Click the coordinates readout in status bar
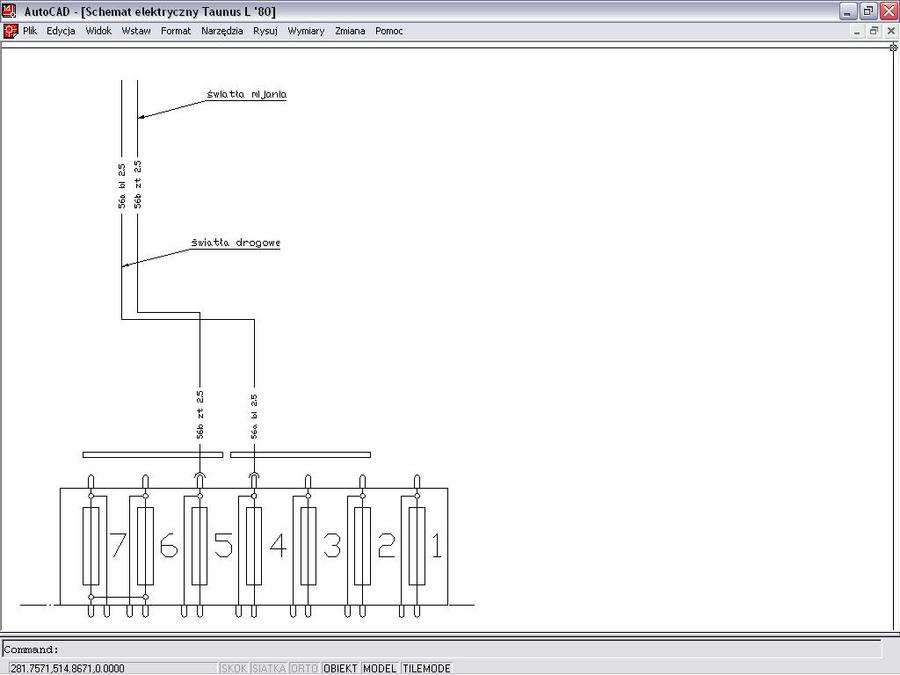This screenshot has height=675, width=900. [68, 668]
